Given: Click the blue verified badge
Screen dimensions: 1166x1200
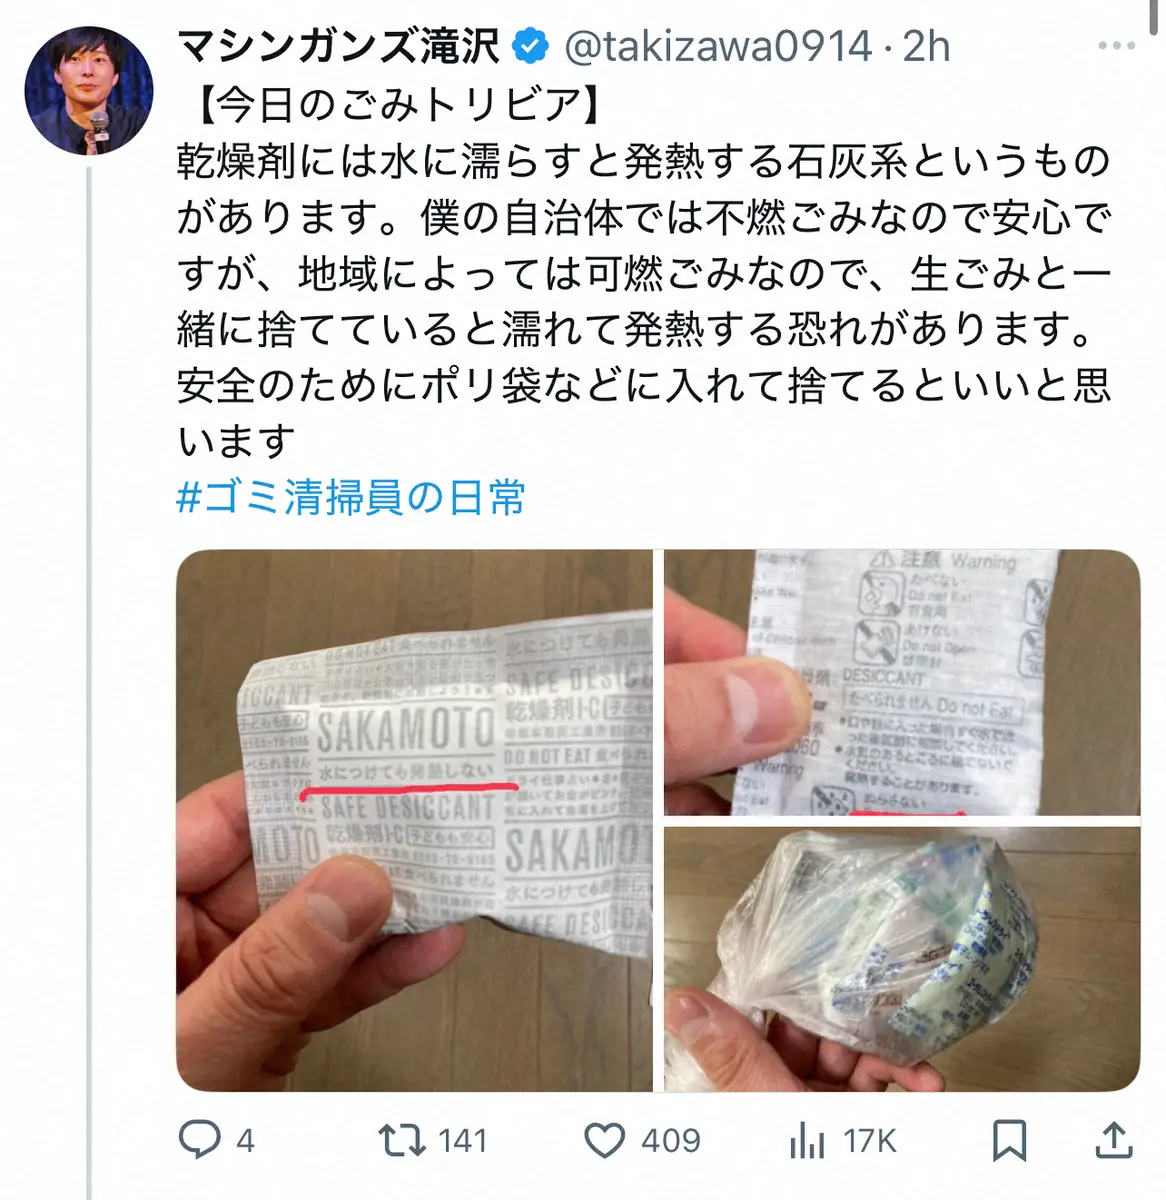Looking at the screenshot, I should coord(531,46).
